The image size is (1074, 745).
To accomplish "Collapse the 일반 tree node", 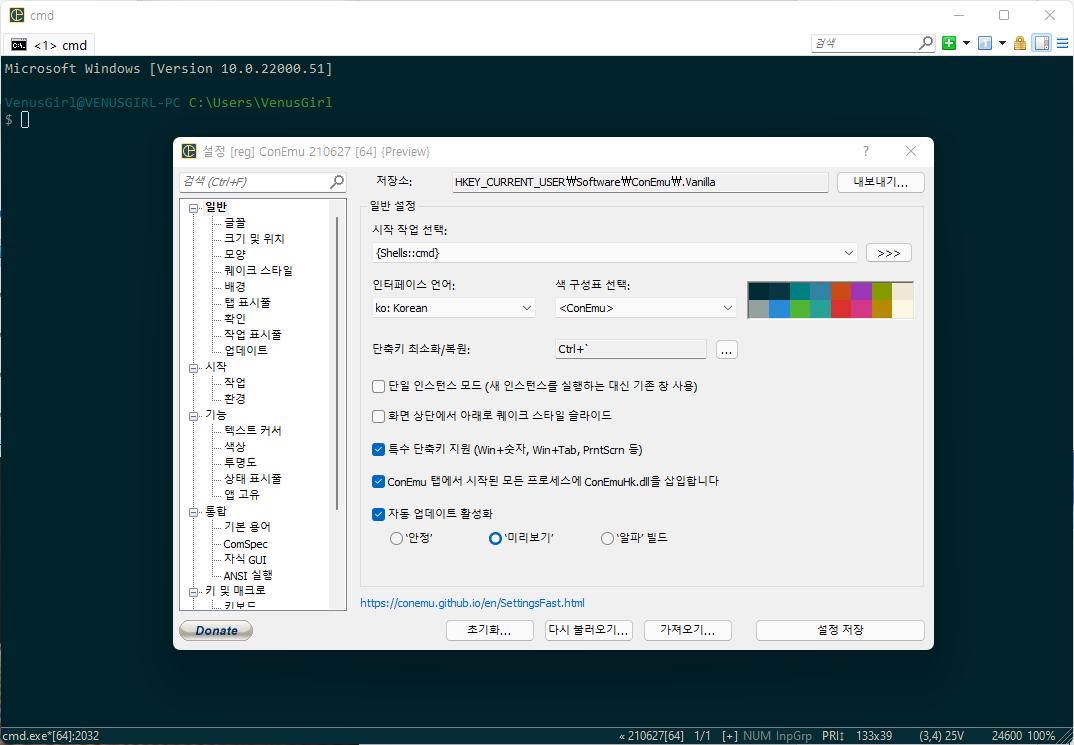I will (x=194, y=208).
